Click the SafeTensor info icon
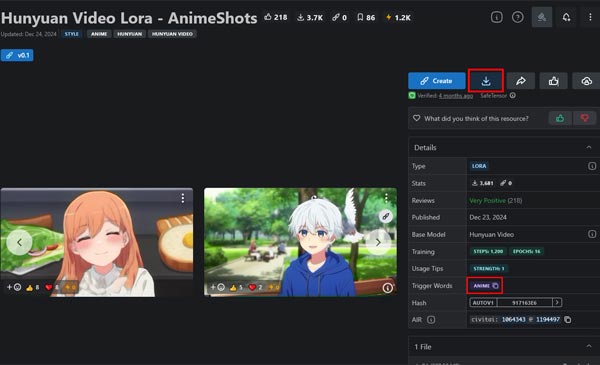 click(513, 95)
